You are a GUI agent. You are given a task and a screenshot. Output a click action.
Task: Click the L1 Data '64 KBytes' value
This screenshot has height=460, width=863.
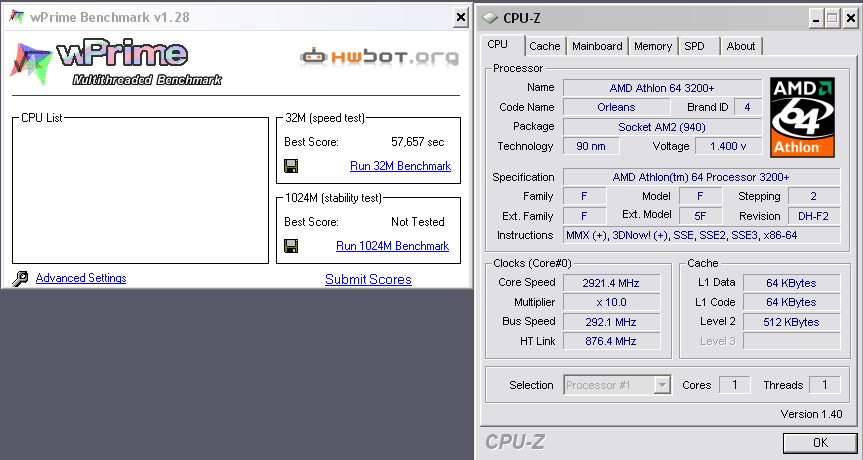pyautogui.click(x=791, y=283)
